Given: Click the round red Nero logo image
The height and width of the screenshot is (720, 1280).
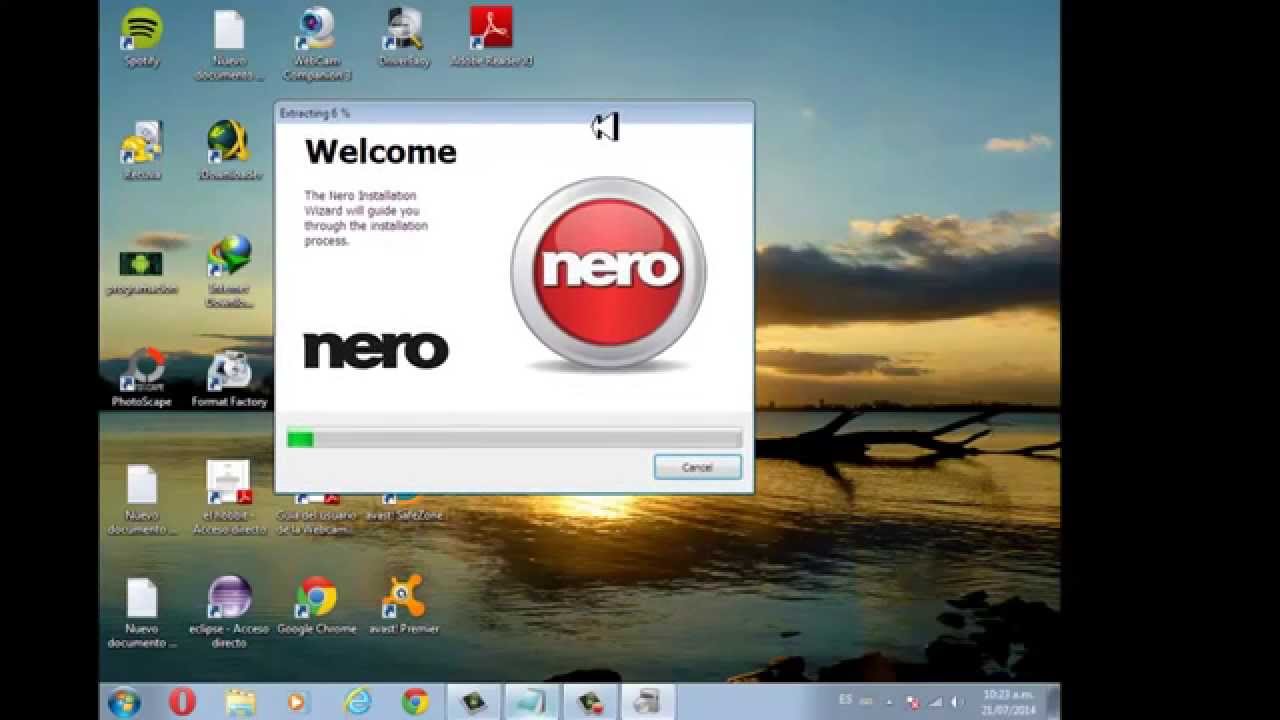Looking at the screenshot, I should point(608,272).
